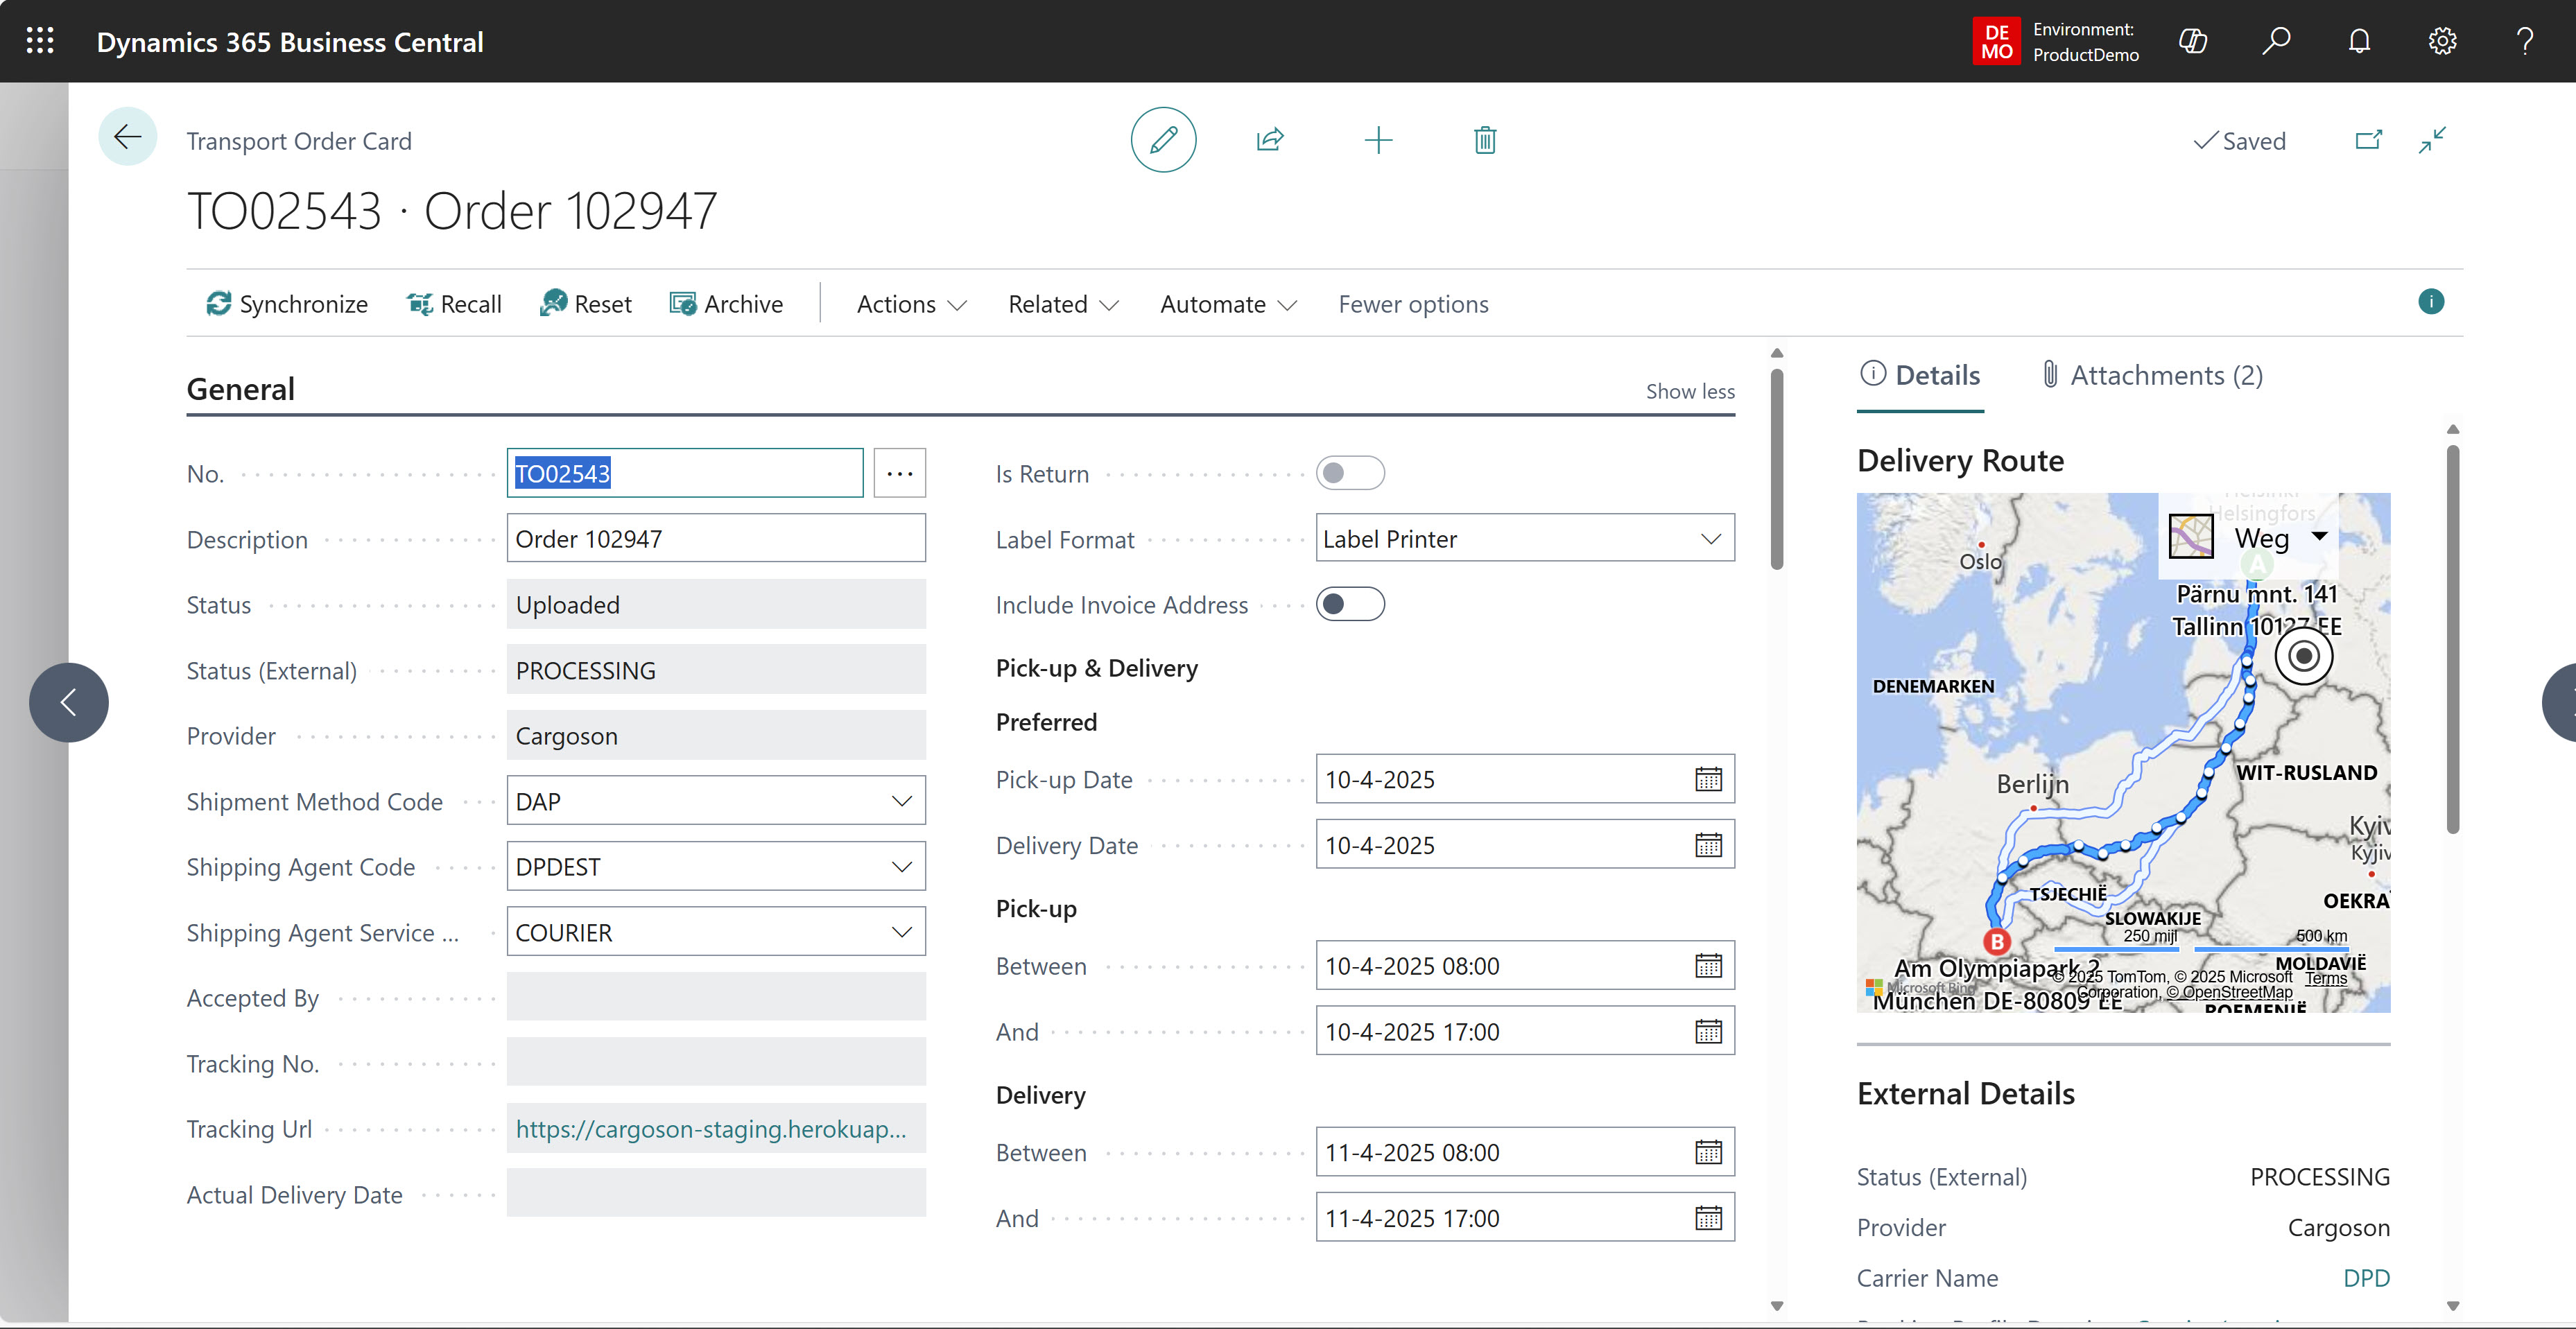This screenshot has width=2576, height=1329.
Task: Open calendar for Delivery Between 11-4-2025 08:00
Action: coord(1708,1153)
